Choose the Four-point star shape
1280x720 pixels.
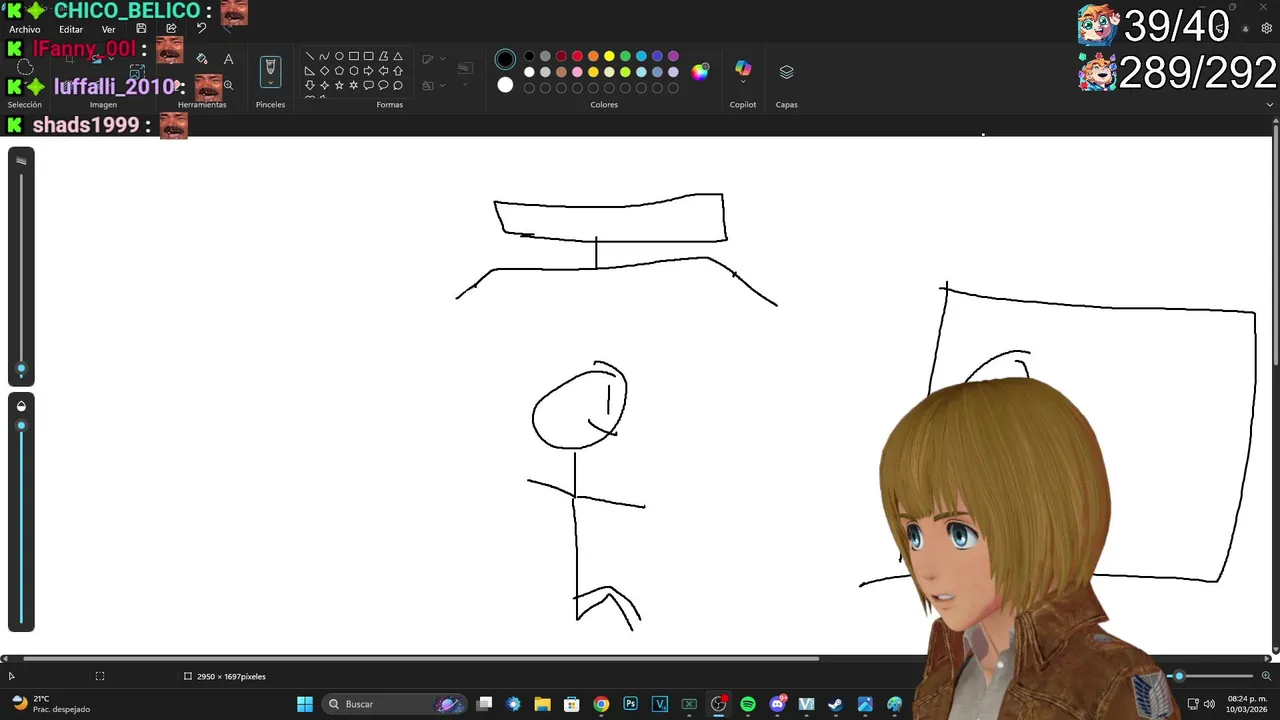pyautogui.click(x=324, y=85)
